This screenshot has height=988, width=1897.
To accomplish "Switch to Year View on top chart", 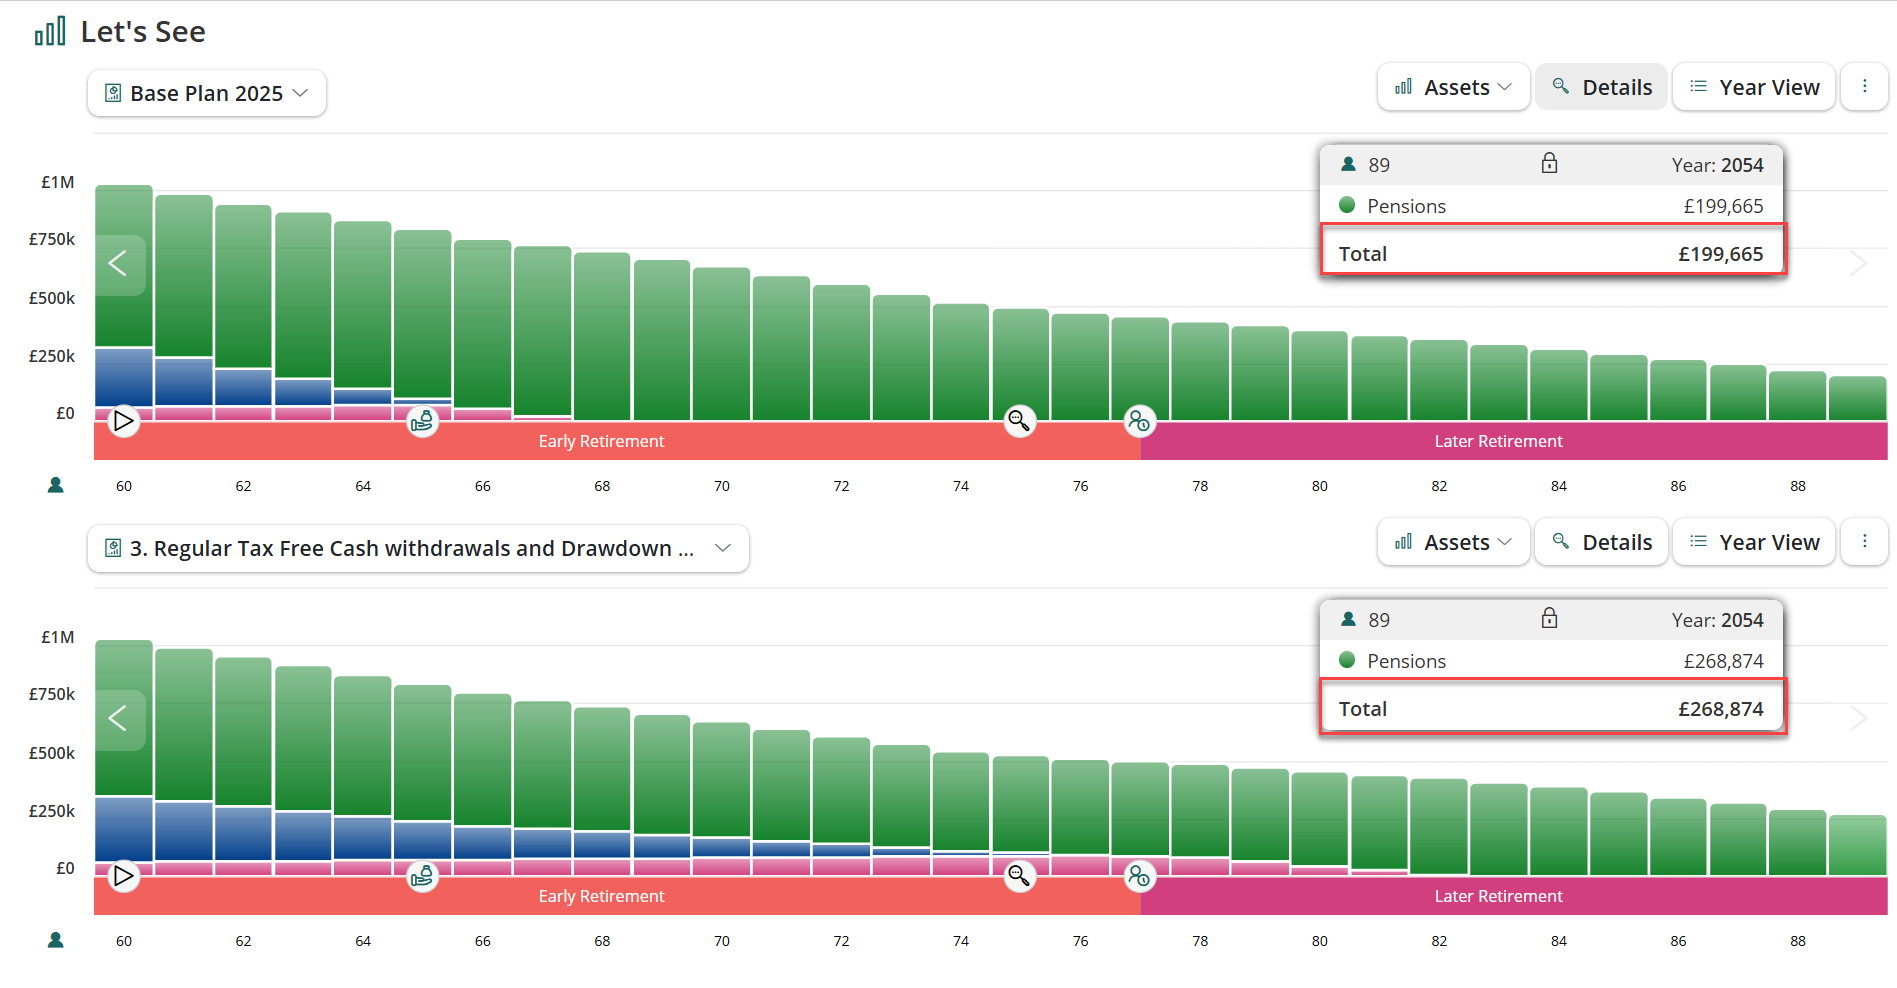I will pyautogui.click(x=1754, y=87).
